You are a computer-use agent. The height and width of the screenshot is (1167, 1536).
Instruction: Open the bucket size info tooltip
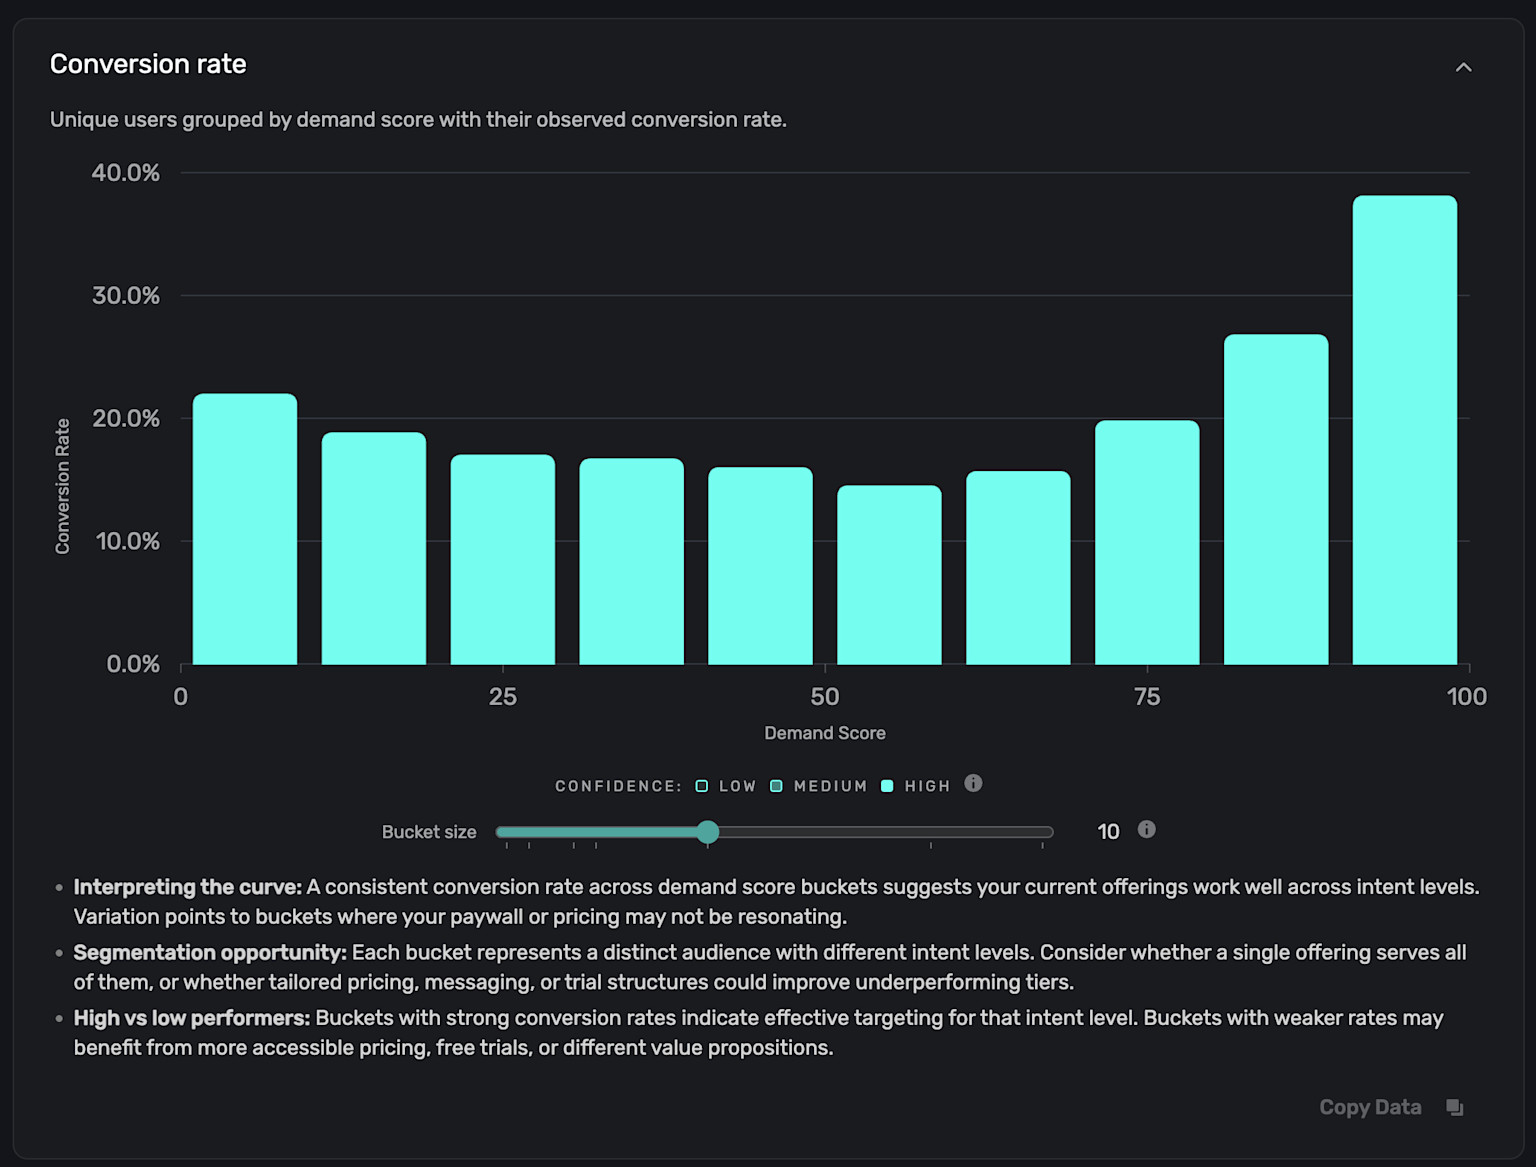[1147, 830]
